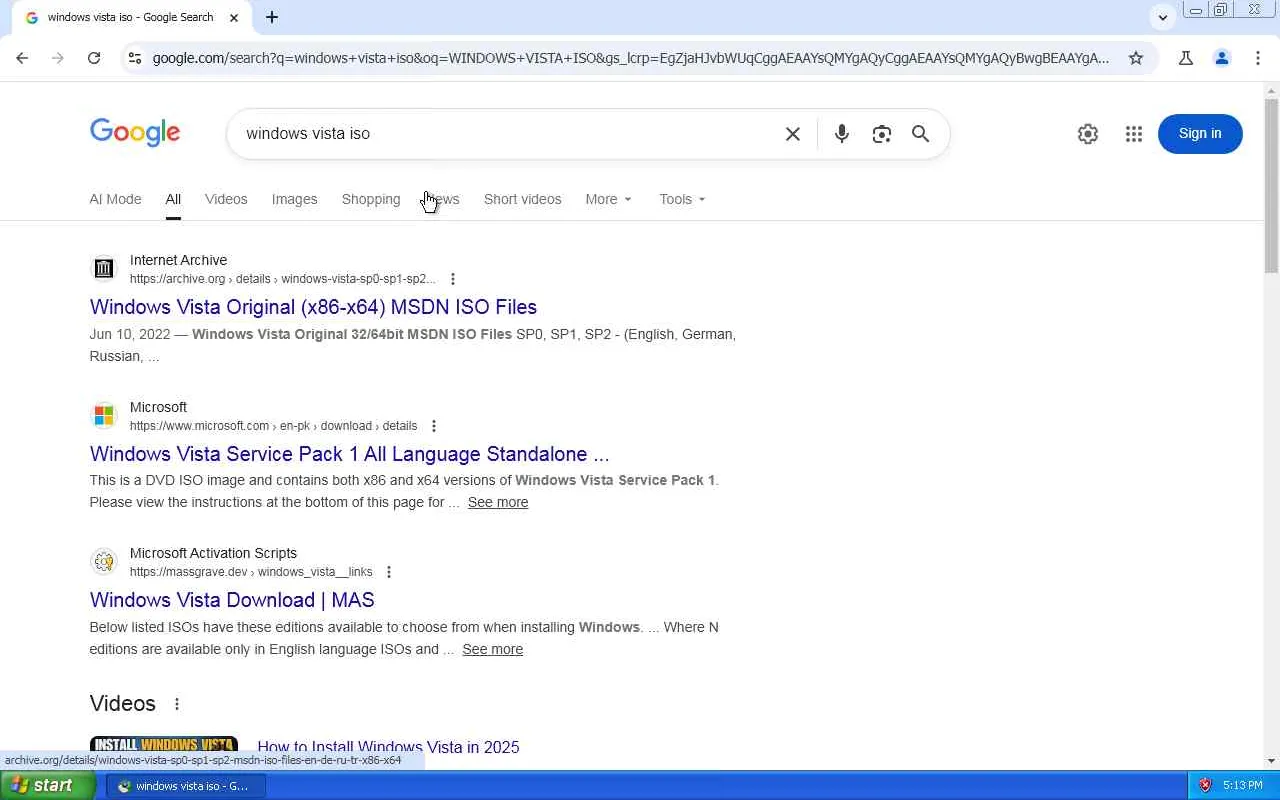The image size is (1280, 800).
Task: Open Internet Archive result options menu
Action: click(453, 279)
